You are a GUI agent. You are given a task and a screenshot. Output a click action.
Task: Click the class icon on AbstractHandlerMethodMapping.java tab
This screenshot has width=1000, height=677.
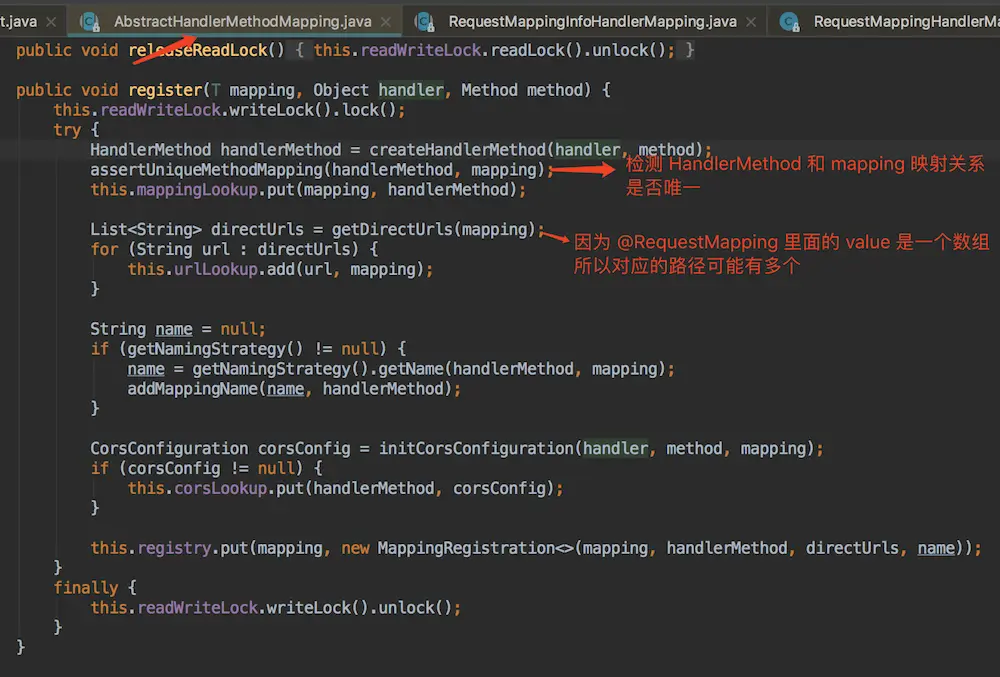click(x=90, y=21)
